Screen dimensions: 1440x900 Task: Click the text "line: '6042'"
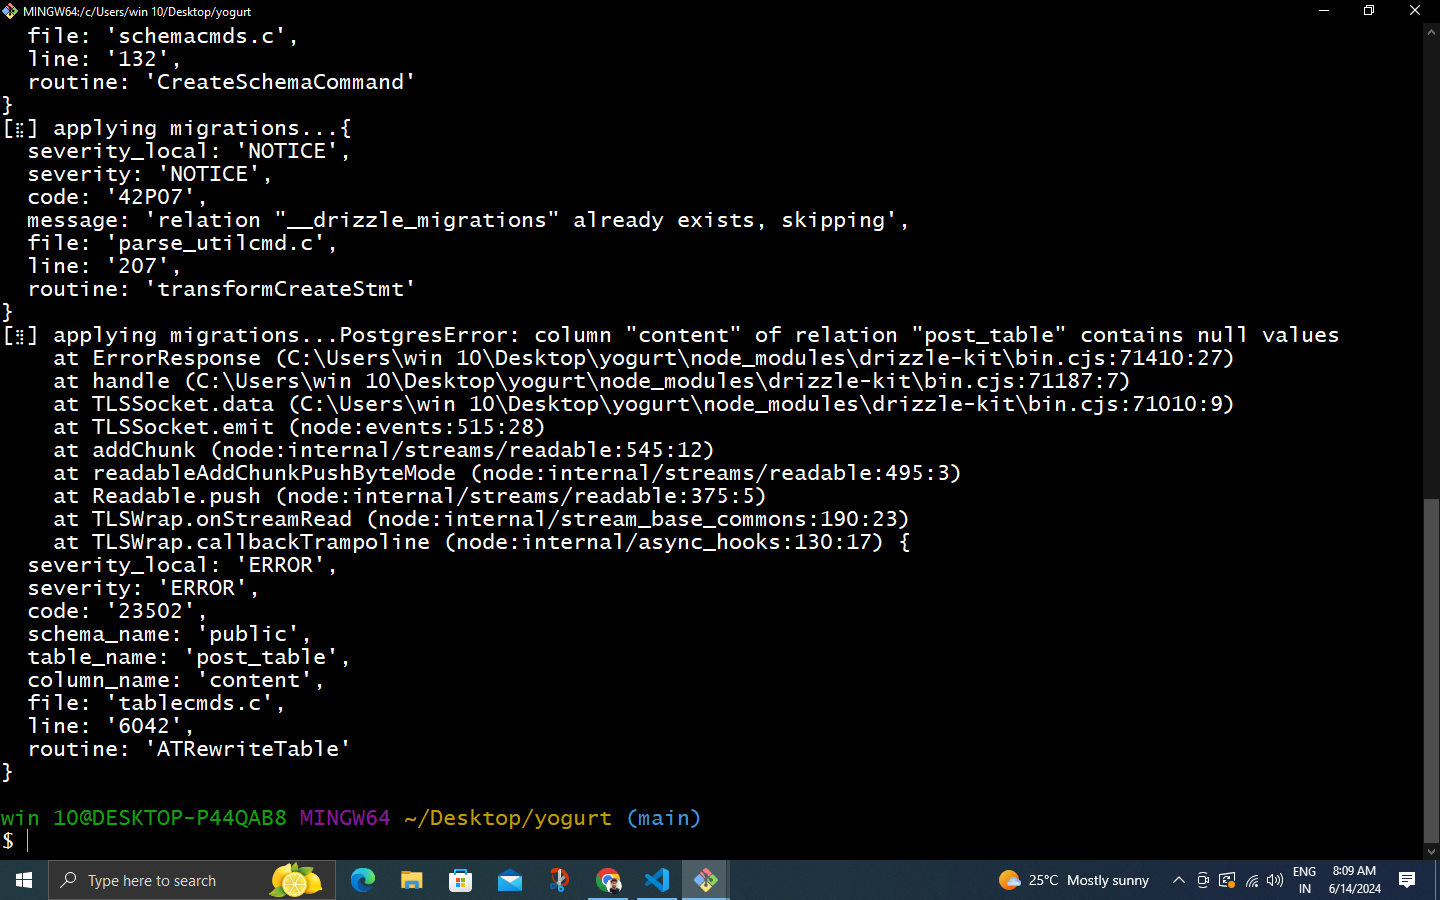click(x=111, y=726)
